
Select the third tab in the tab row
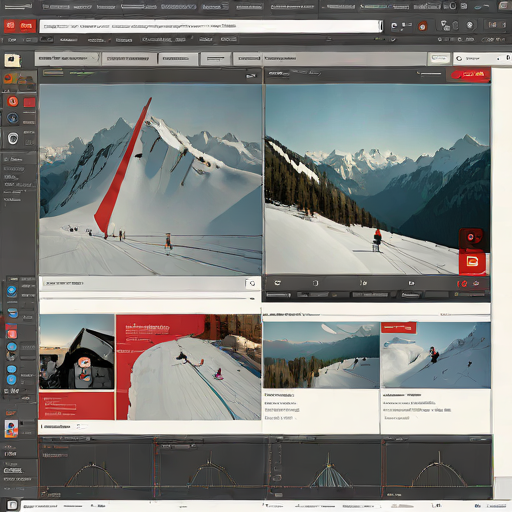[178, 58]
